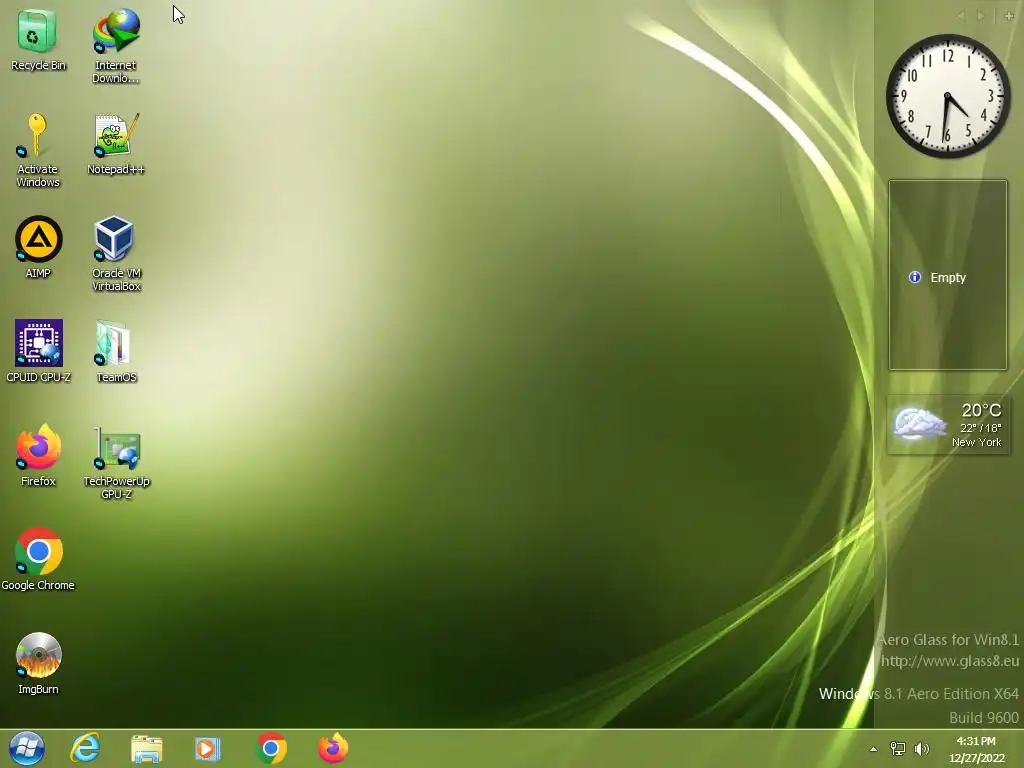Click the 20°C temperature reading

(x=981, y=410)
